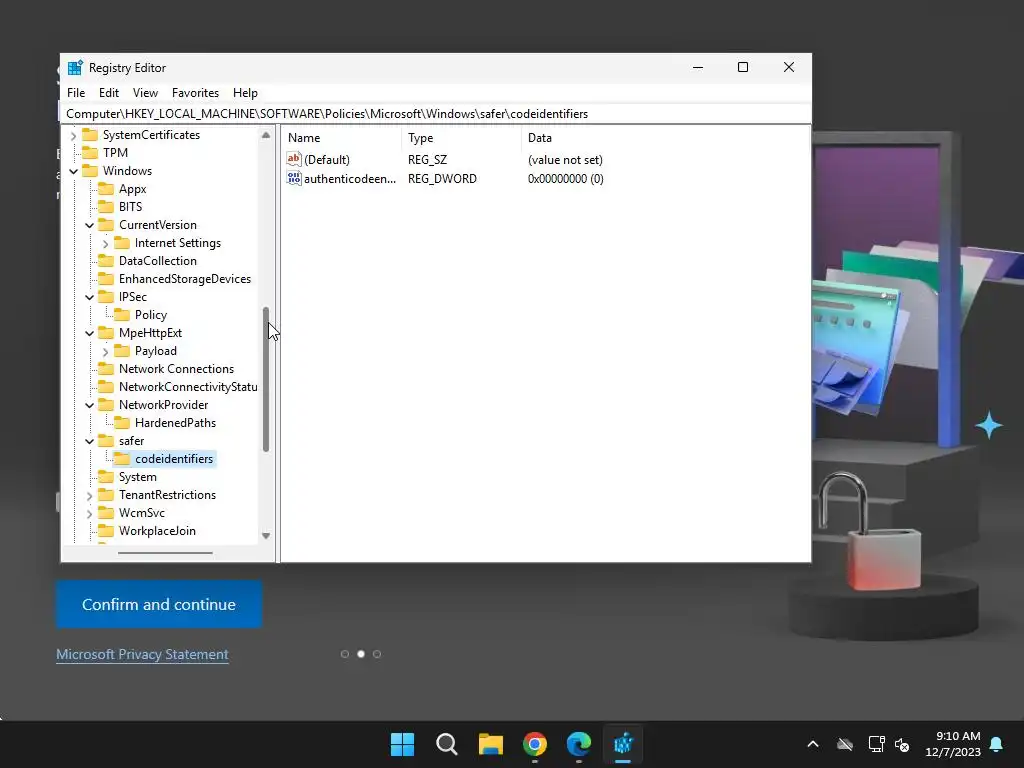Select the WorkplaceJoin key label
Screen dimensions: 1024x768
click(157, 531)
